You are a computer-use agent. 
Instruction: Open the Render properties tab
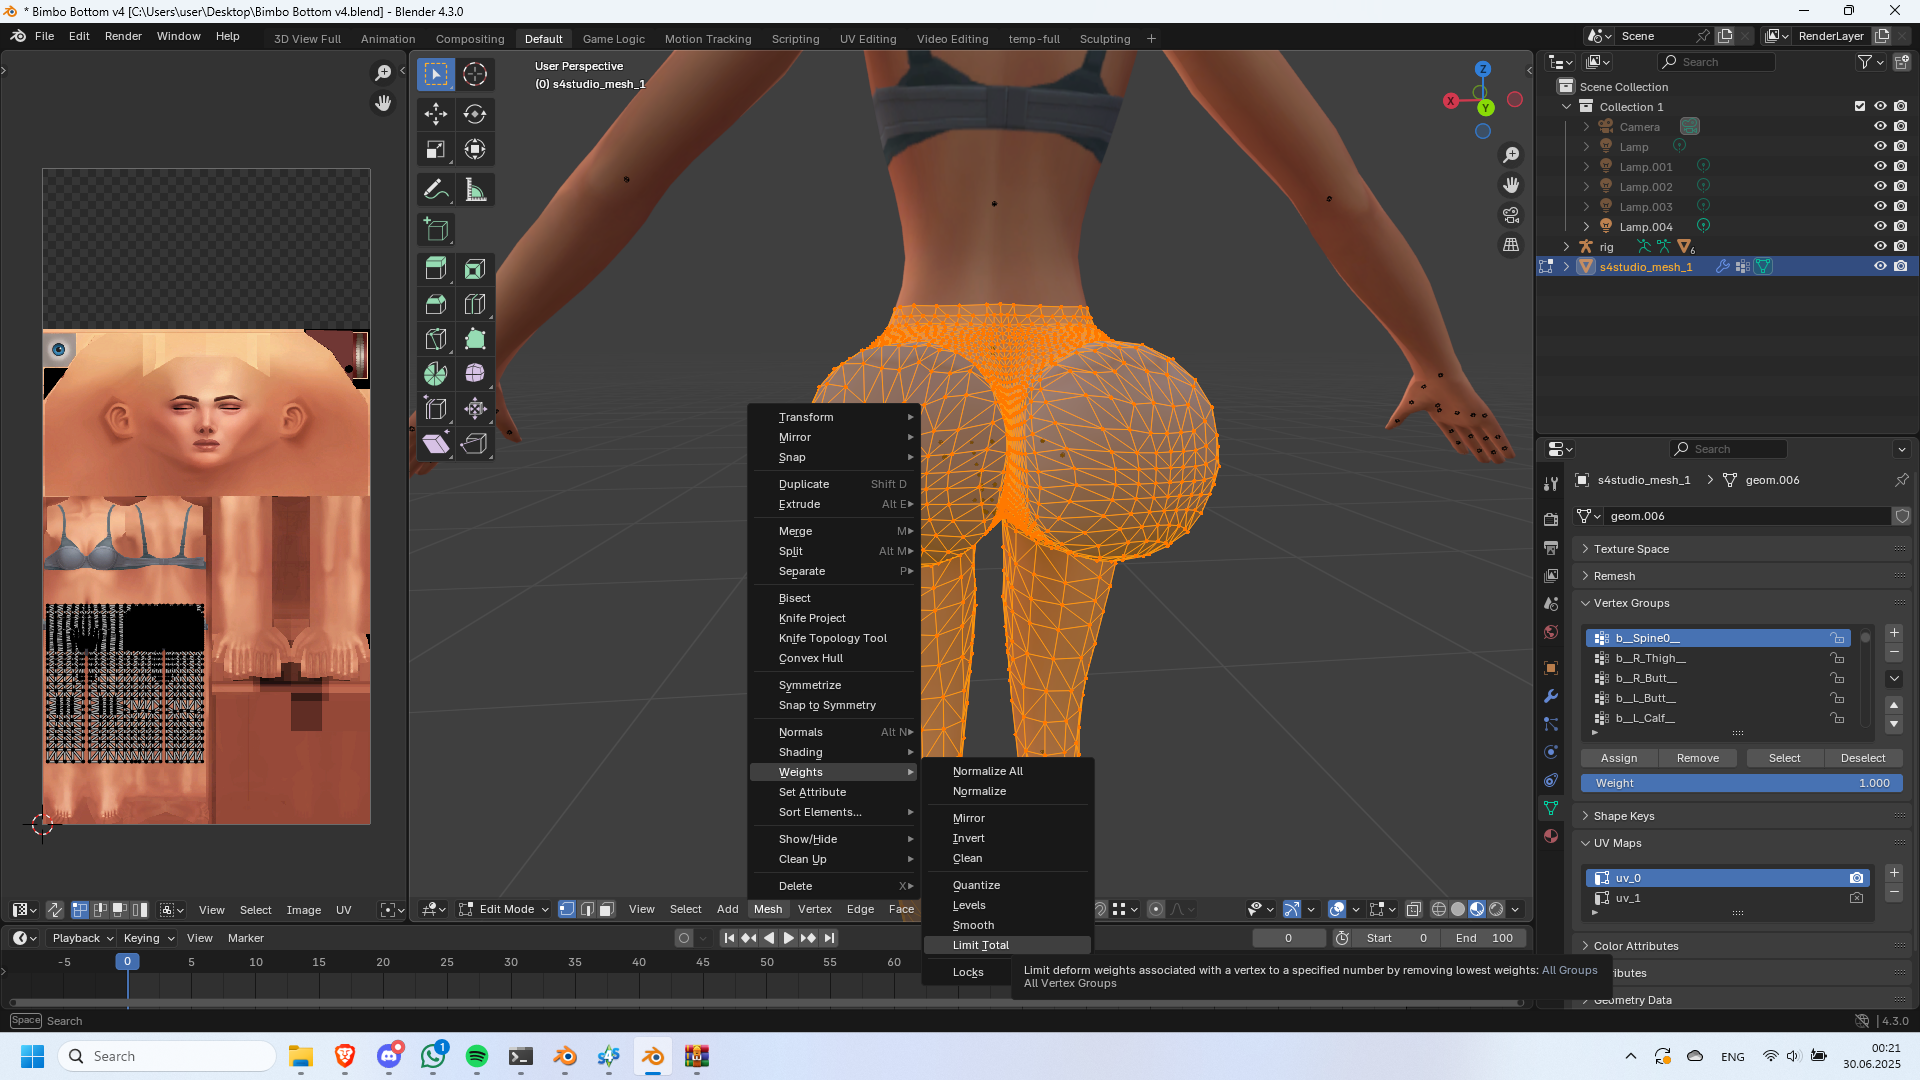click(1551, 520)
